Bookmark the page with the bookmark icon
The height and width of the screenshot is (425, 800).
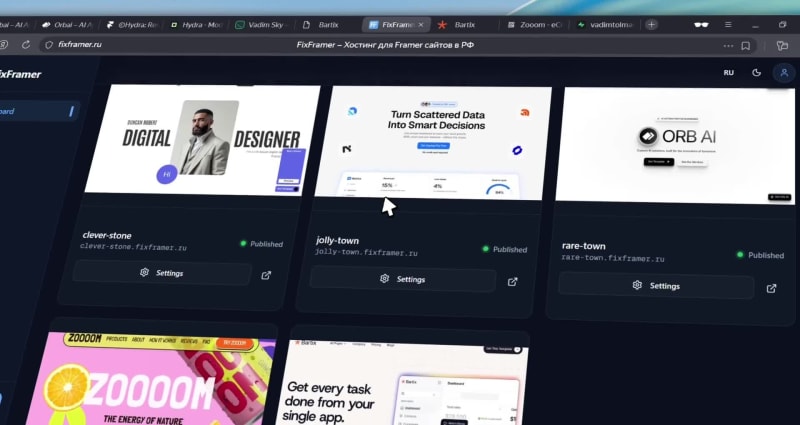(745, 45)
